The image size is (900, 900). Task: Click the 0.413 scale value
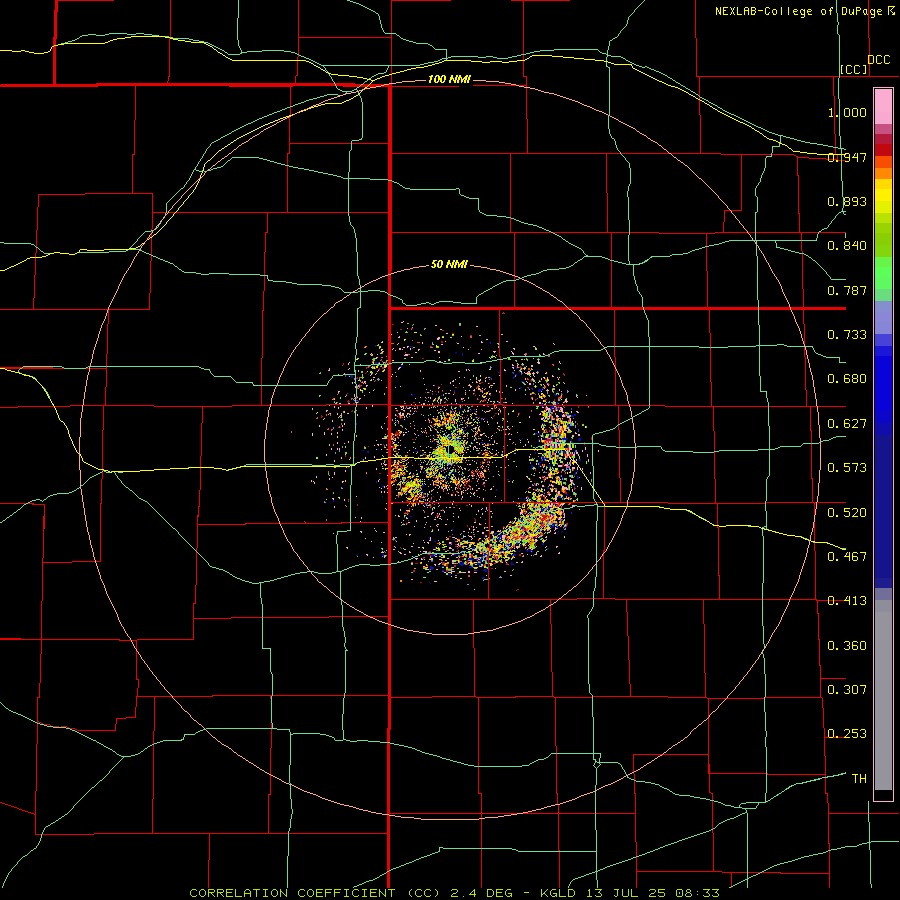(847, 601)
